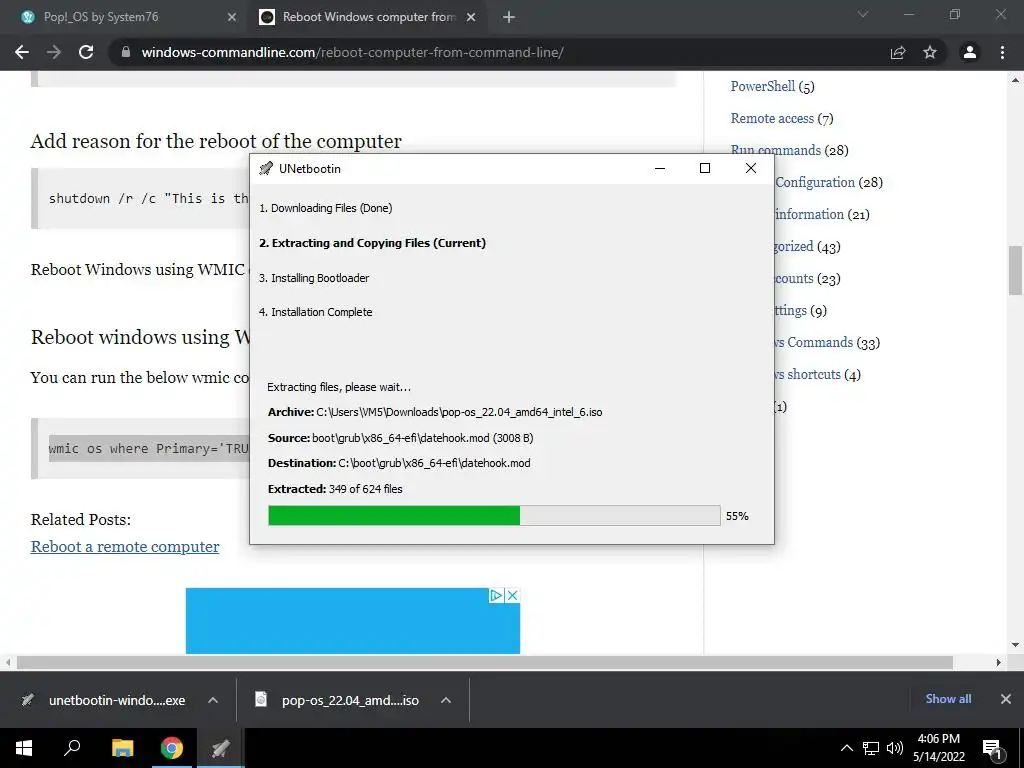The width and height of the screenshot is (1024, 768).
Task: Select the wmic command code text
Action: point(149,449)
